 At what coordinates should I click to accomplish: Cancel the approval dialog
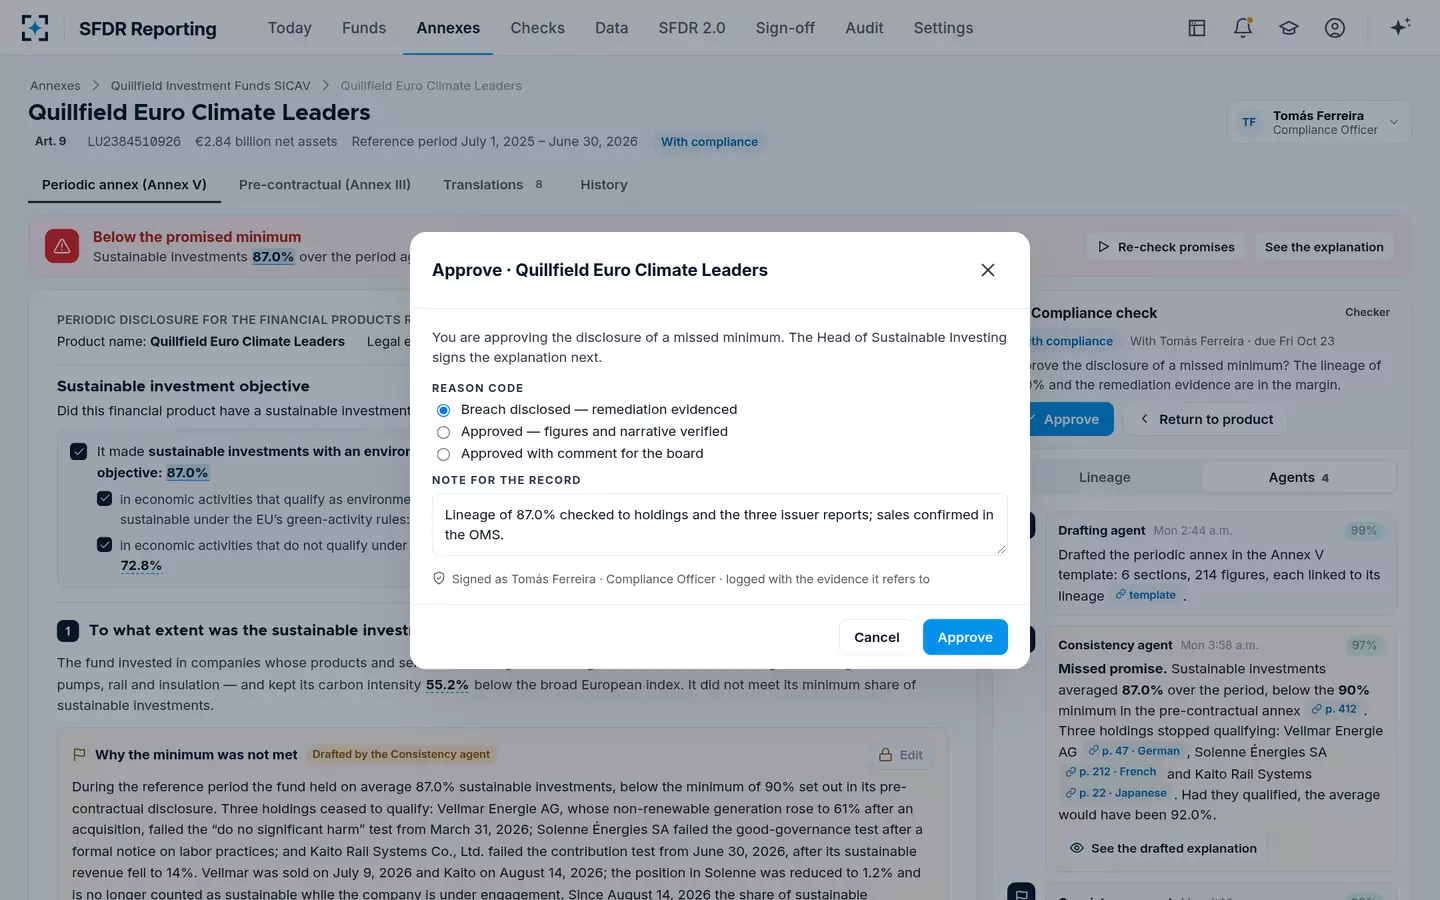click(877, 637)
